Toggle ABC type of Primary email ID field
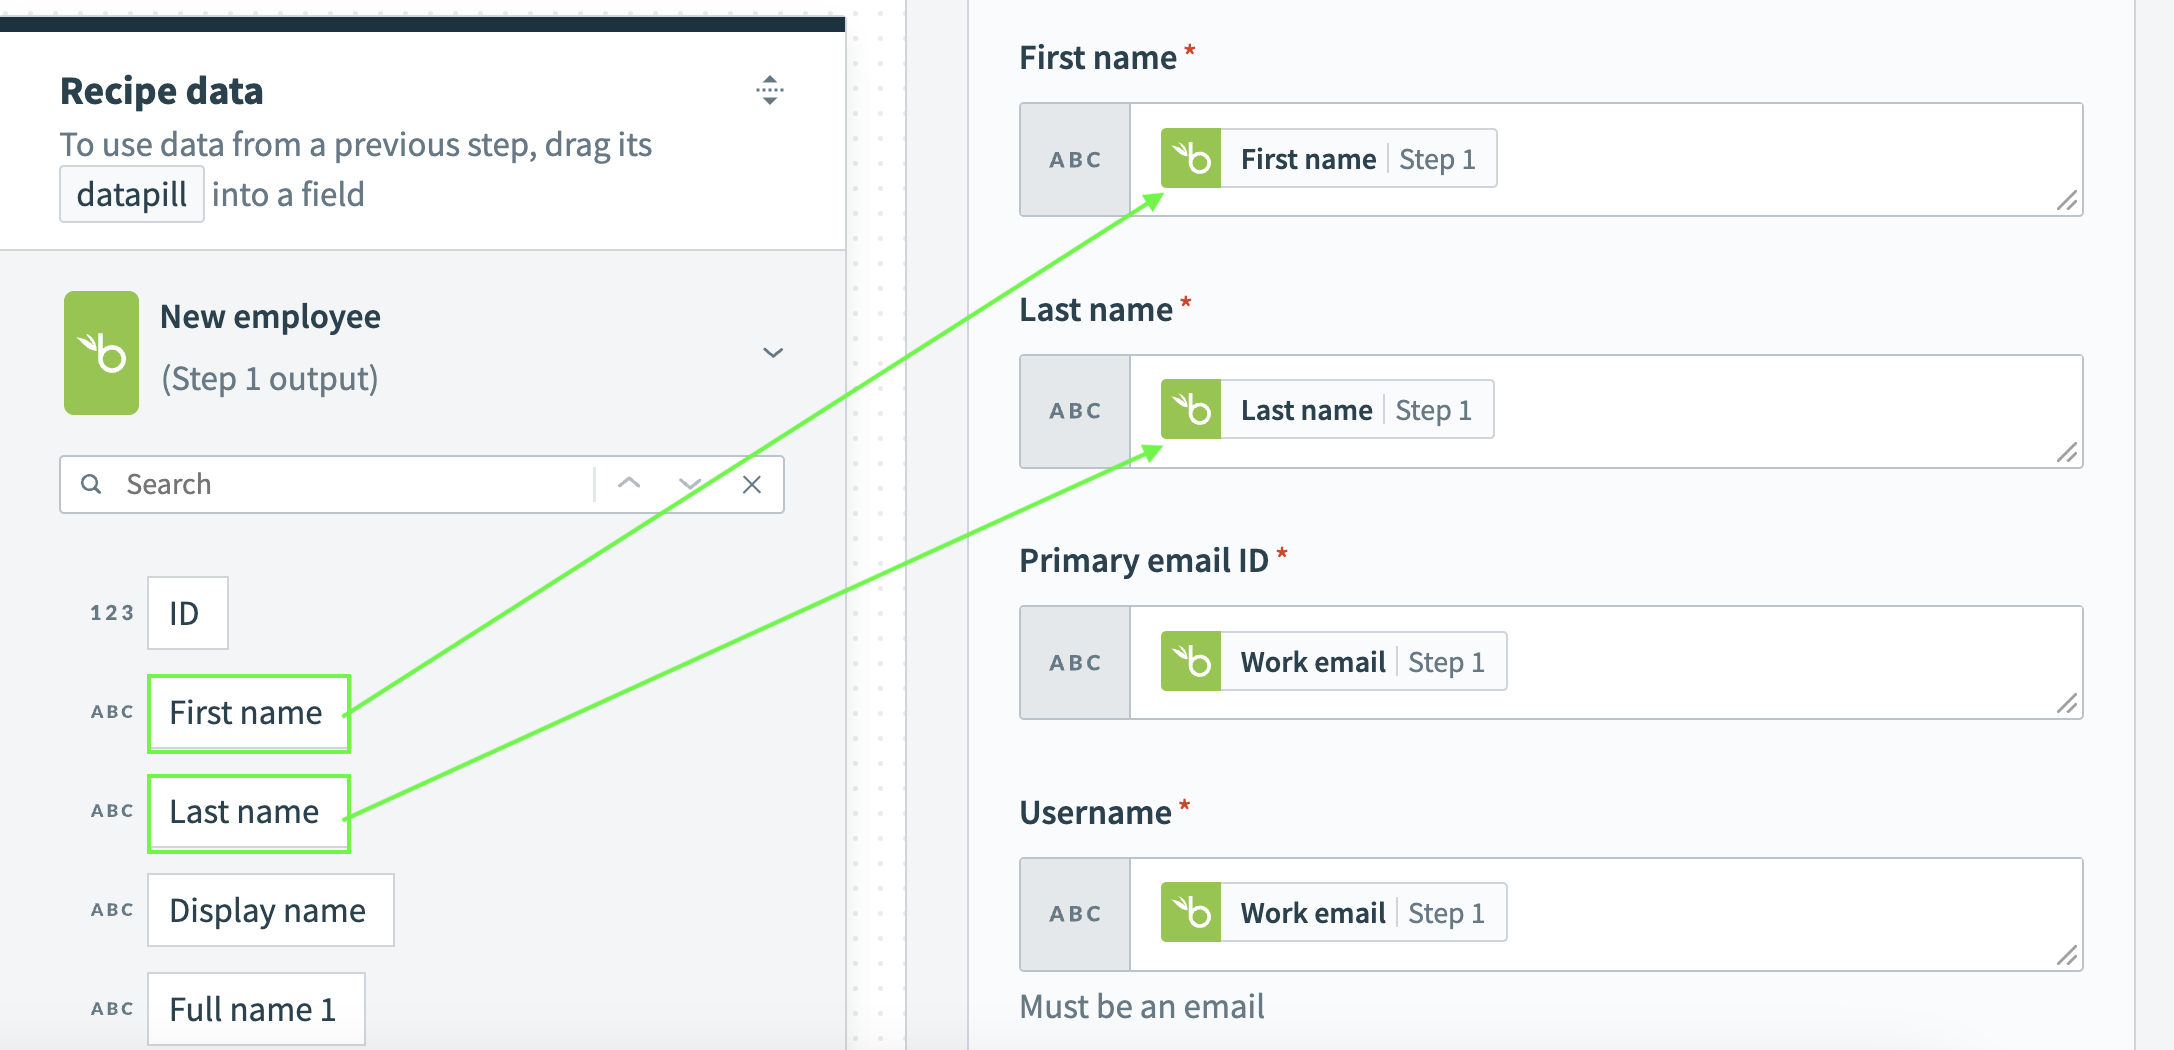This screenshot has height=1050, width=2174. coord(1075,663)
